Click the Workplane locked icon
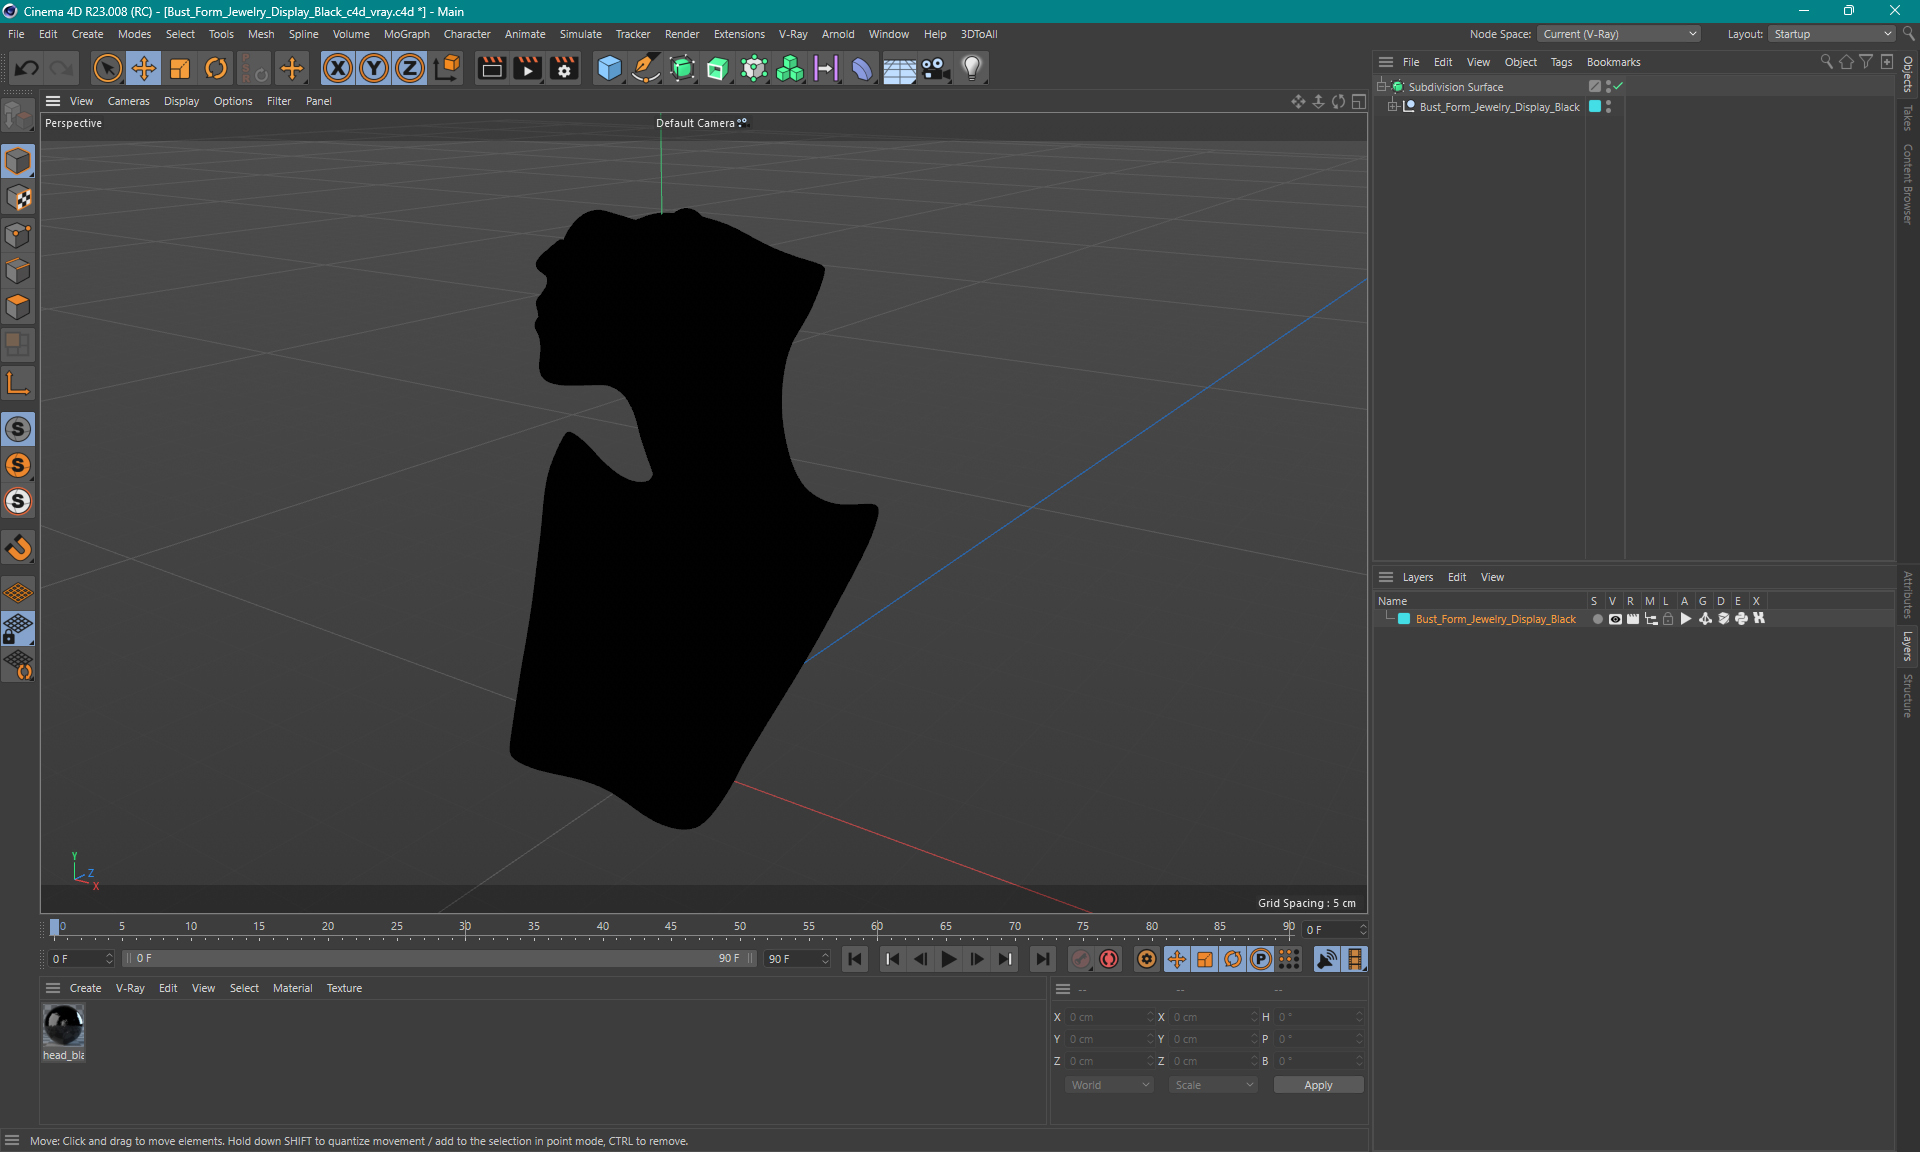Screen dimensions: 1920x1152 pyautogui.click(x=18, y=629)
